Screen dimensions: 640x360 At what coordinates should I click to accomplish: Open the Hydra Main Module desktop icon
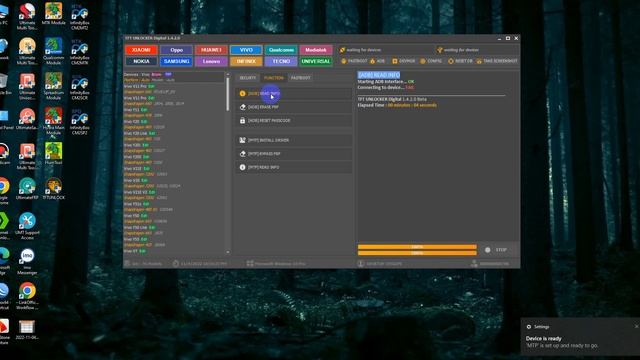click(x=53, y=121)
